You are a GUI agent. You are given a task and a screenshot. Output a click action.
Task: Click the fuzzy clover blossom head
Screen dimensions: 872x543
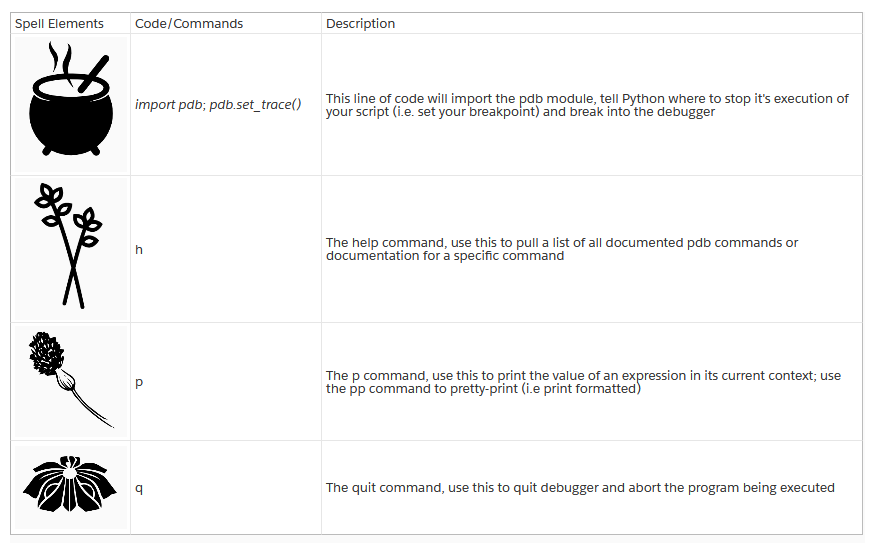coord(46,353)
